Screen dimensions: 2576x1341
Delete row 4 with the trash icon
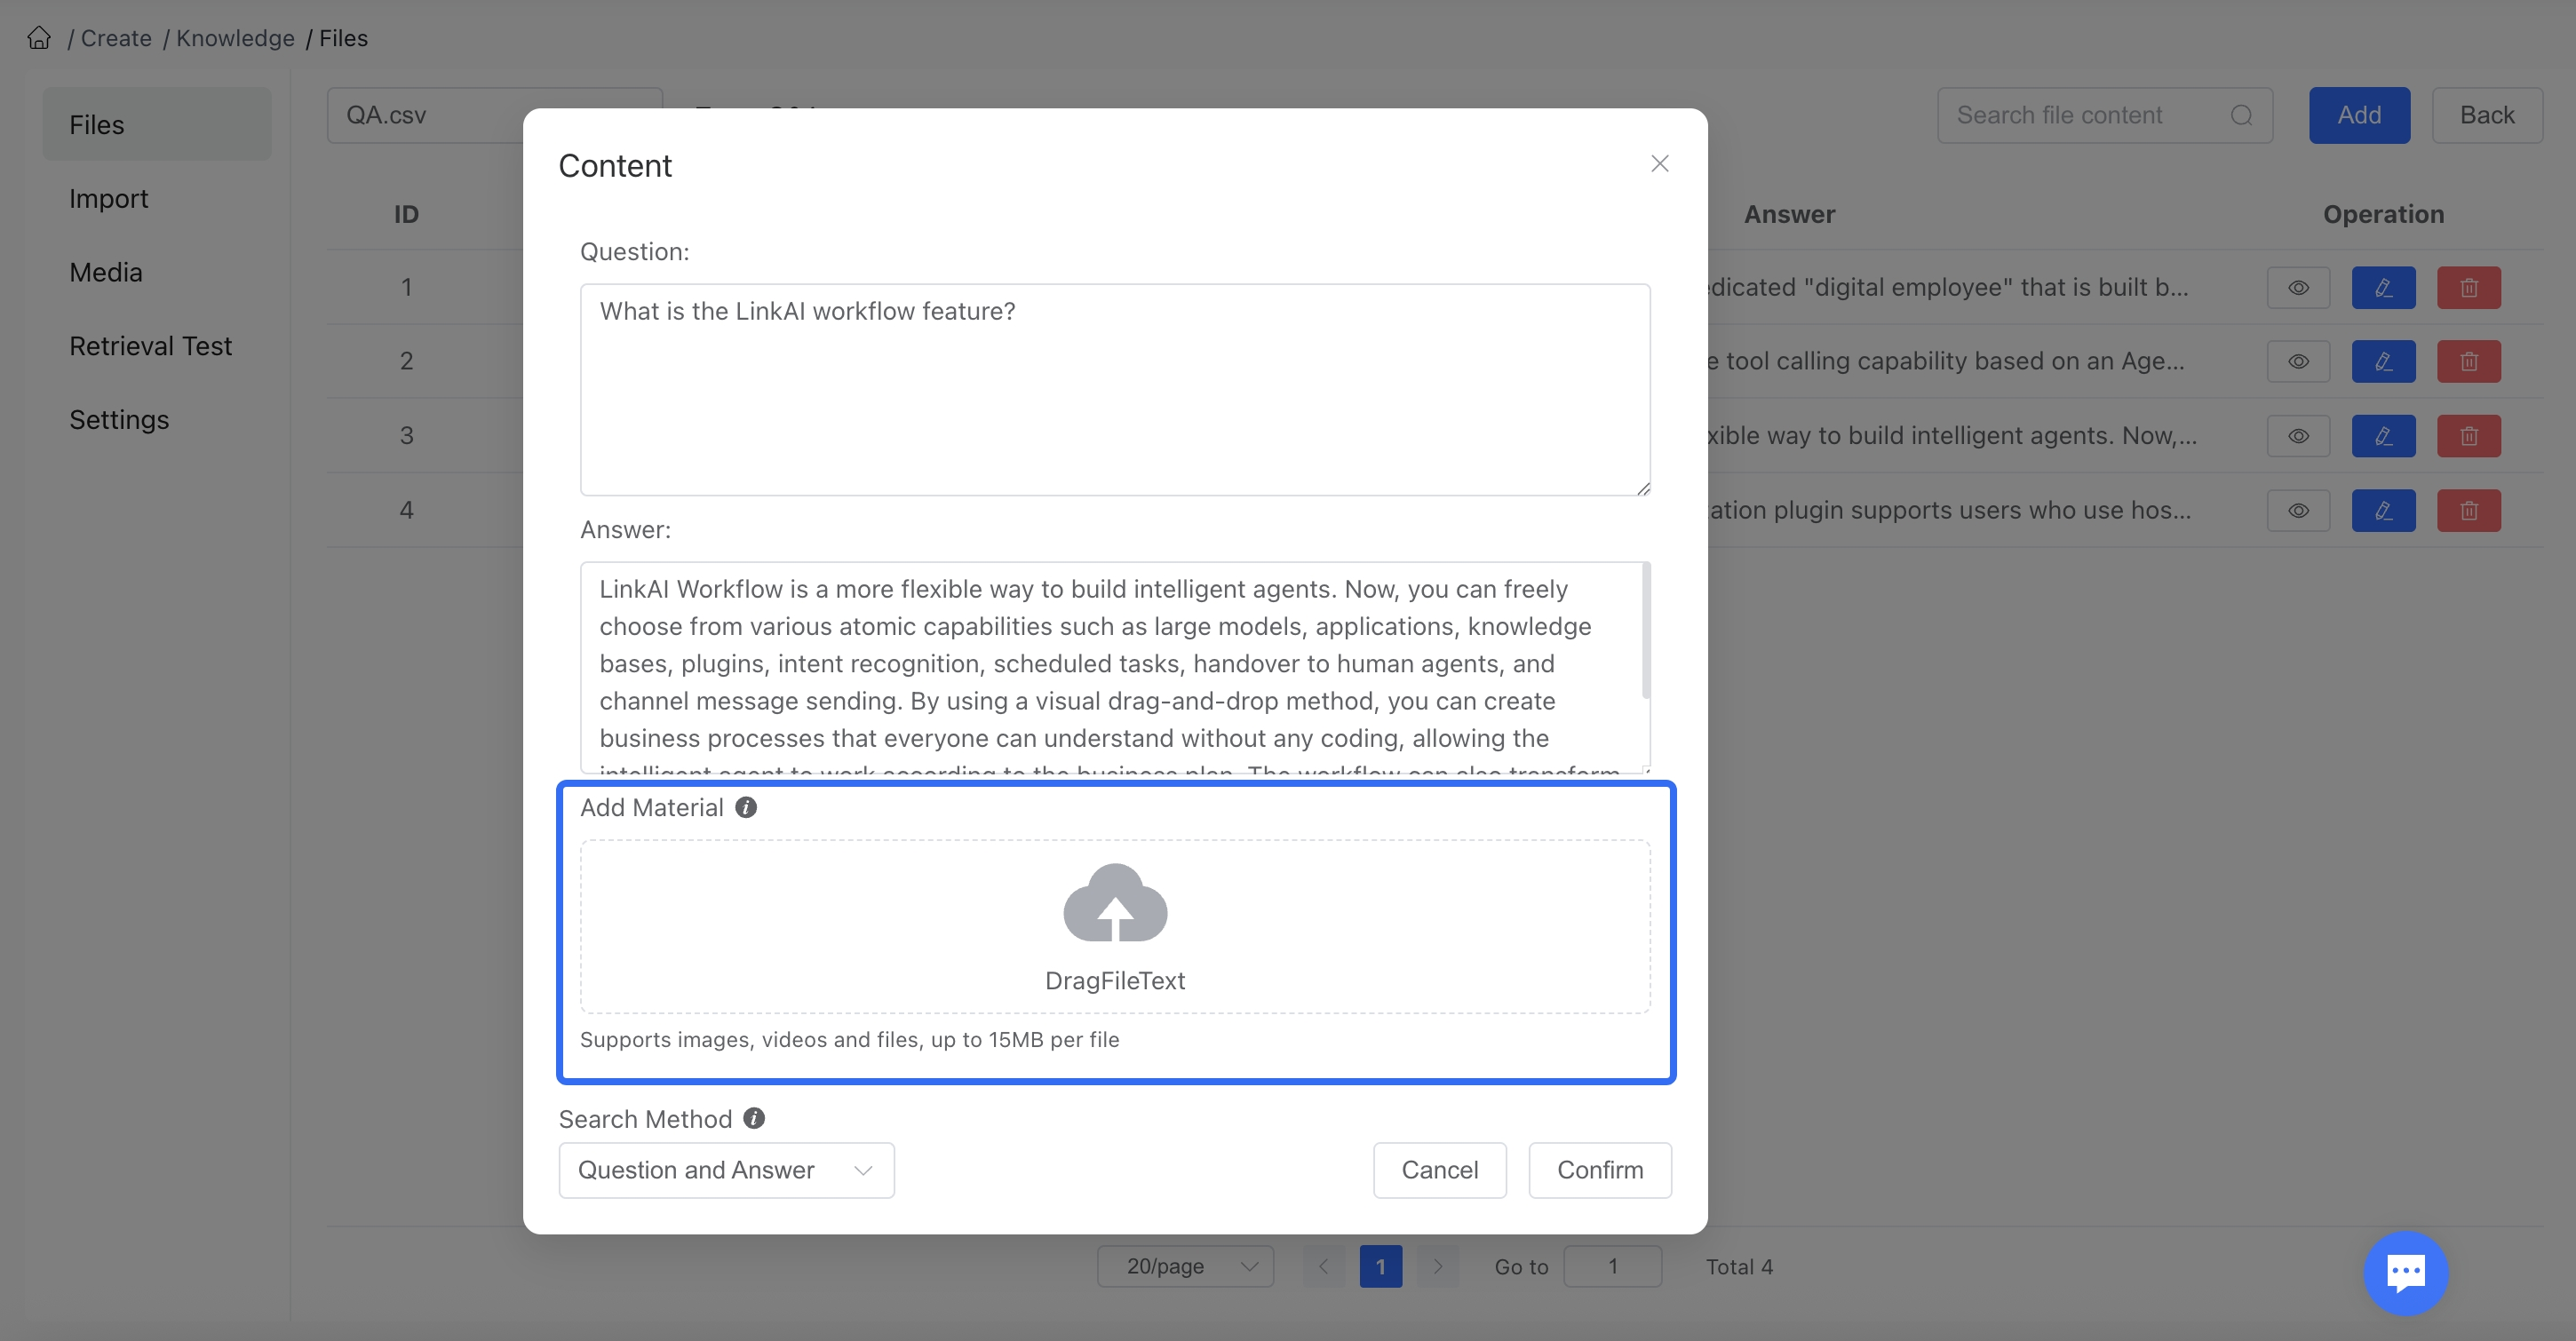point(2469,510)
